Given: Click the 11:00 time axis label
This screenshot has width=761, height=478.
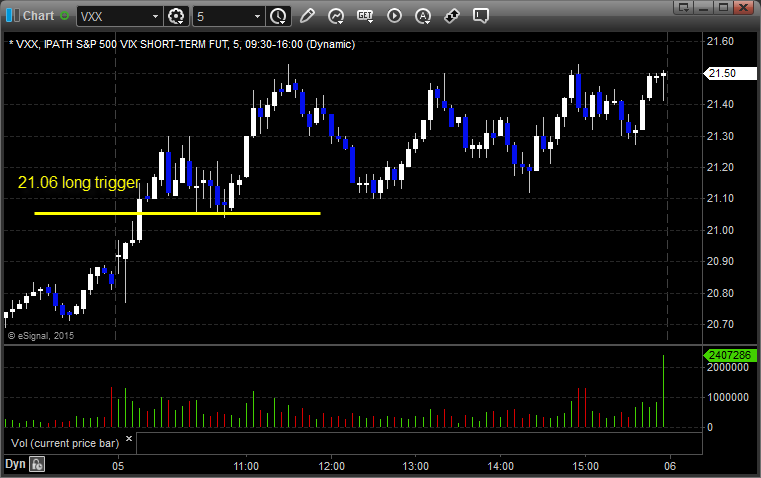Looking at the screenshot, I should click(x=246, y=466).
